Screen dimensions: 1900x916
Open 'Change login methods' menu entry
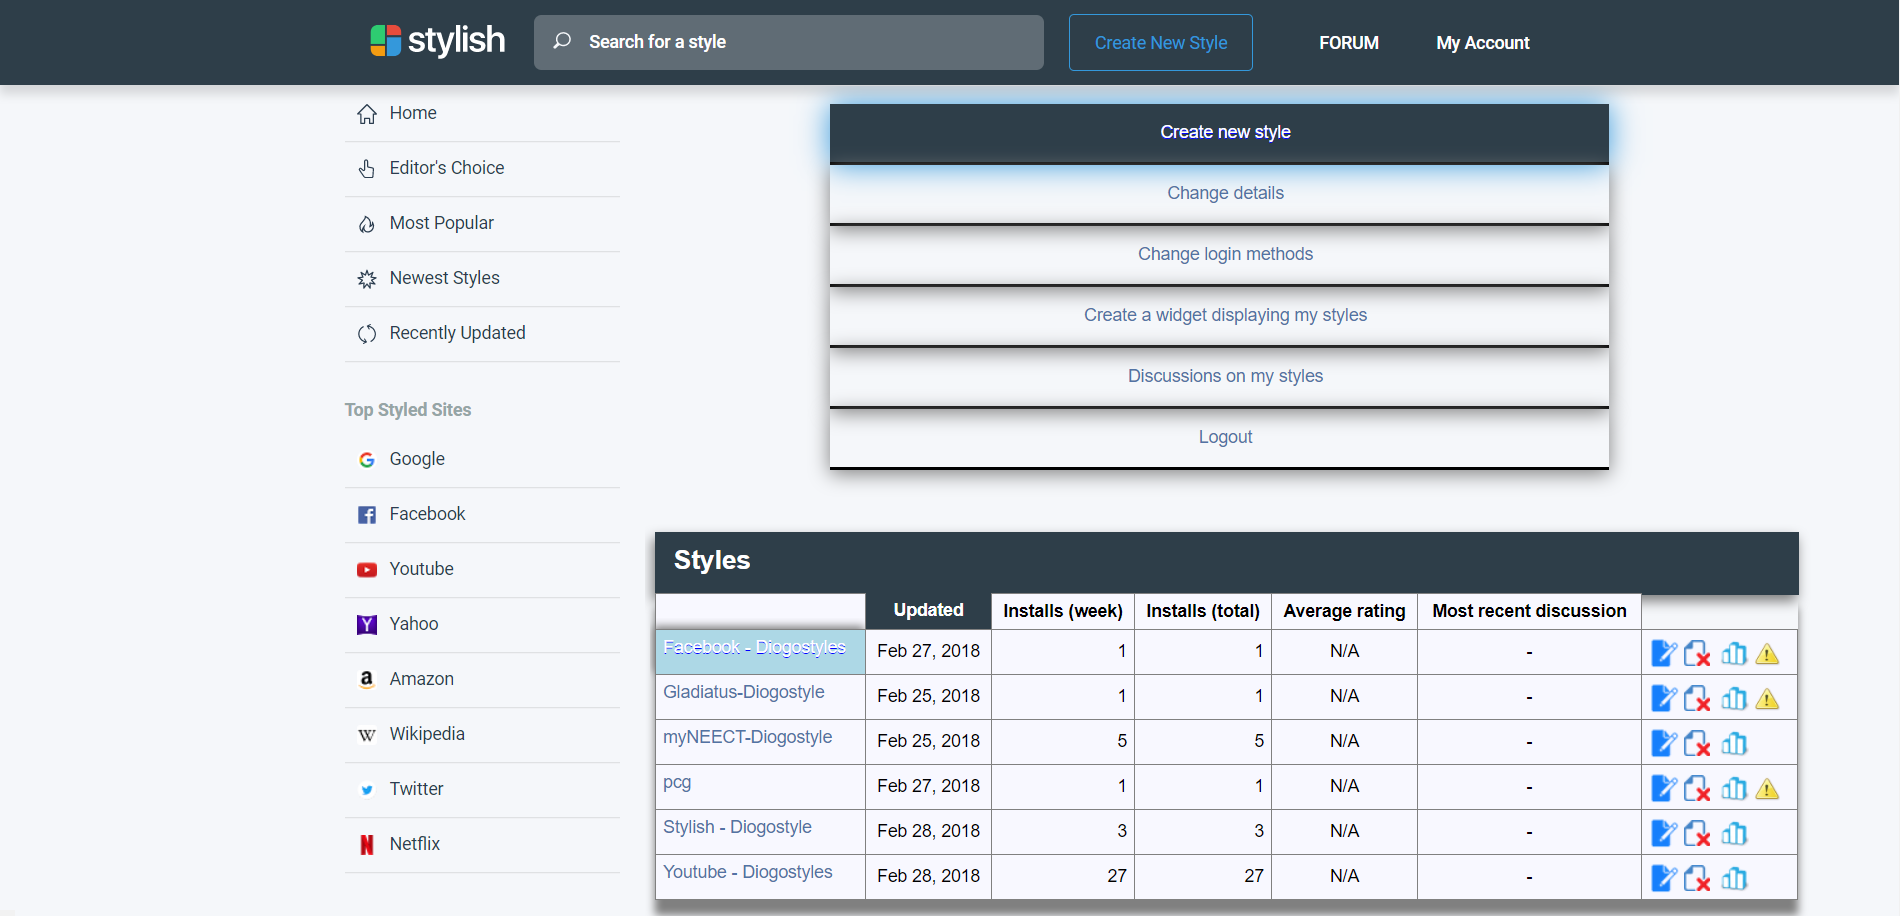1219,255
